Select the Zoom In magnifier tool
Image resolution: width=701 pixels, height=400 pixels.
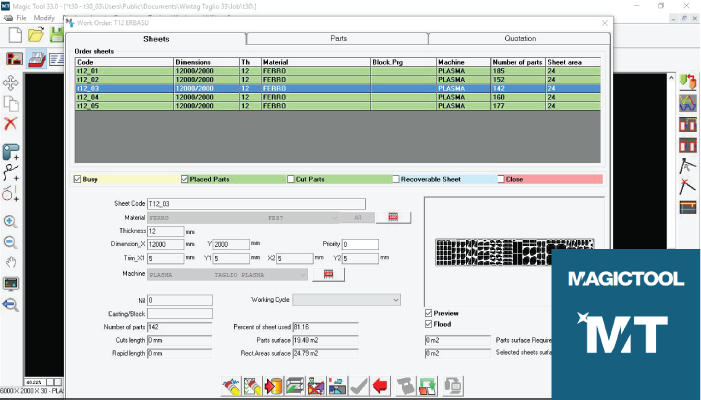point(11,222)
